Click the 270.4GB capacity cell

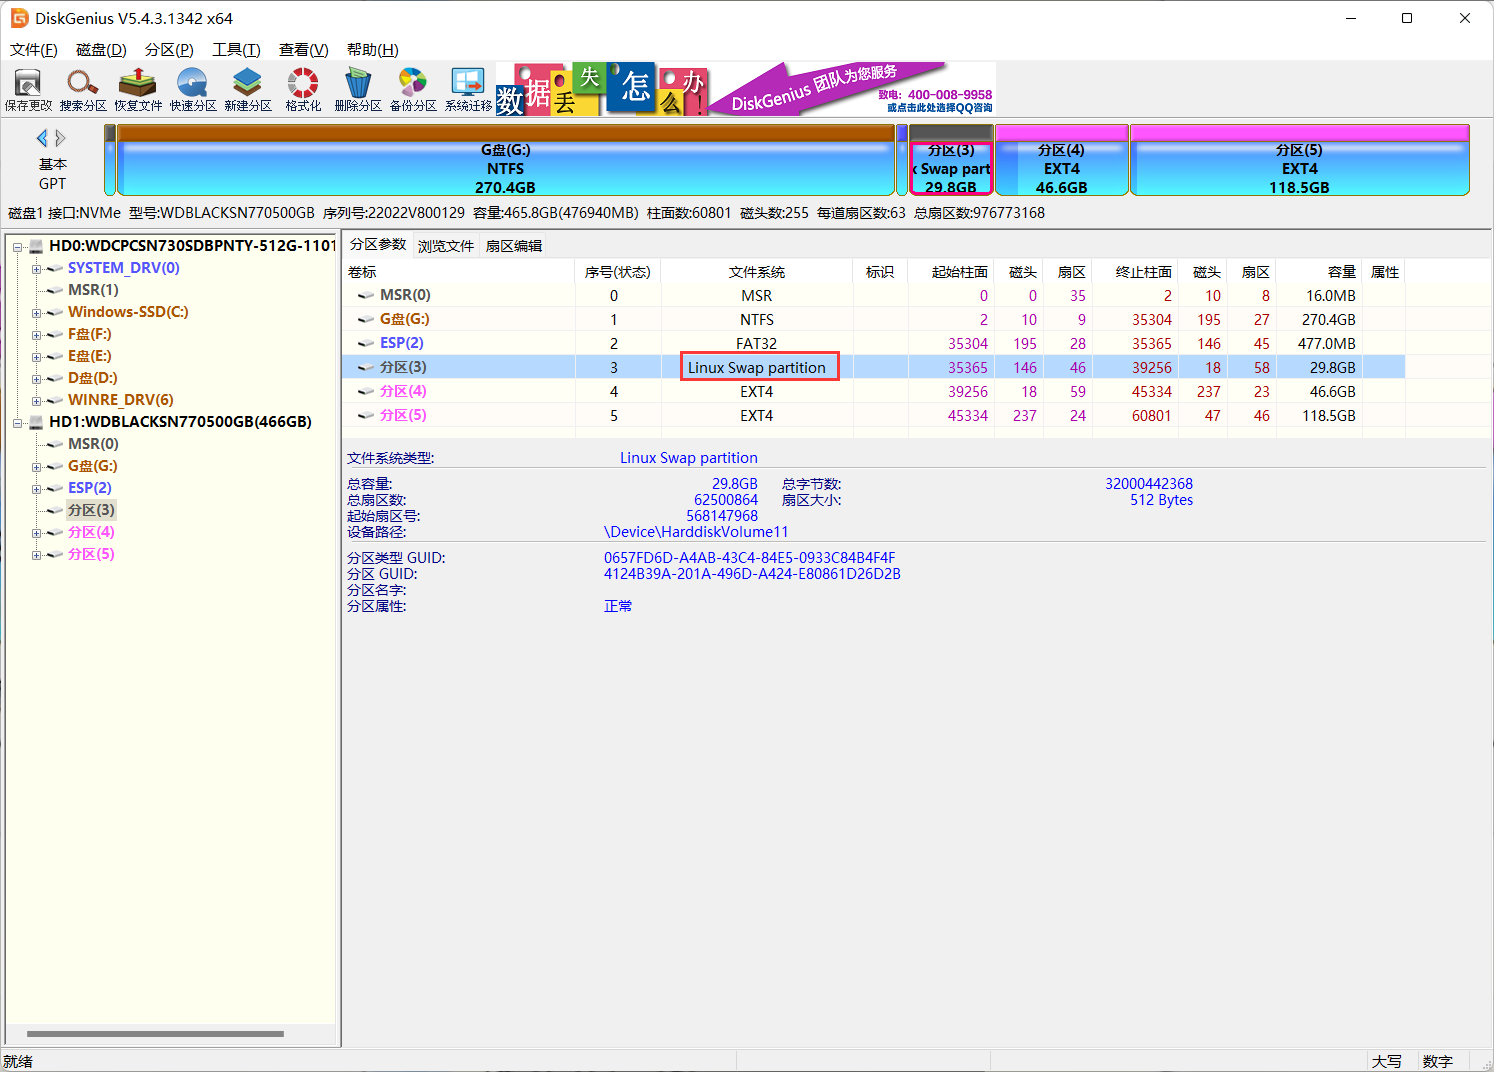(x=1329, y=320)
